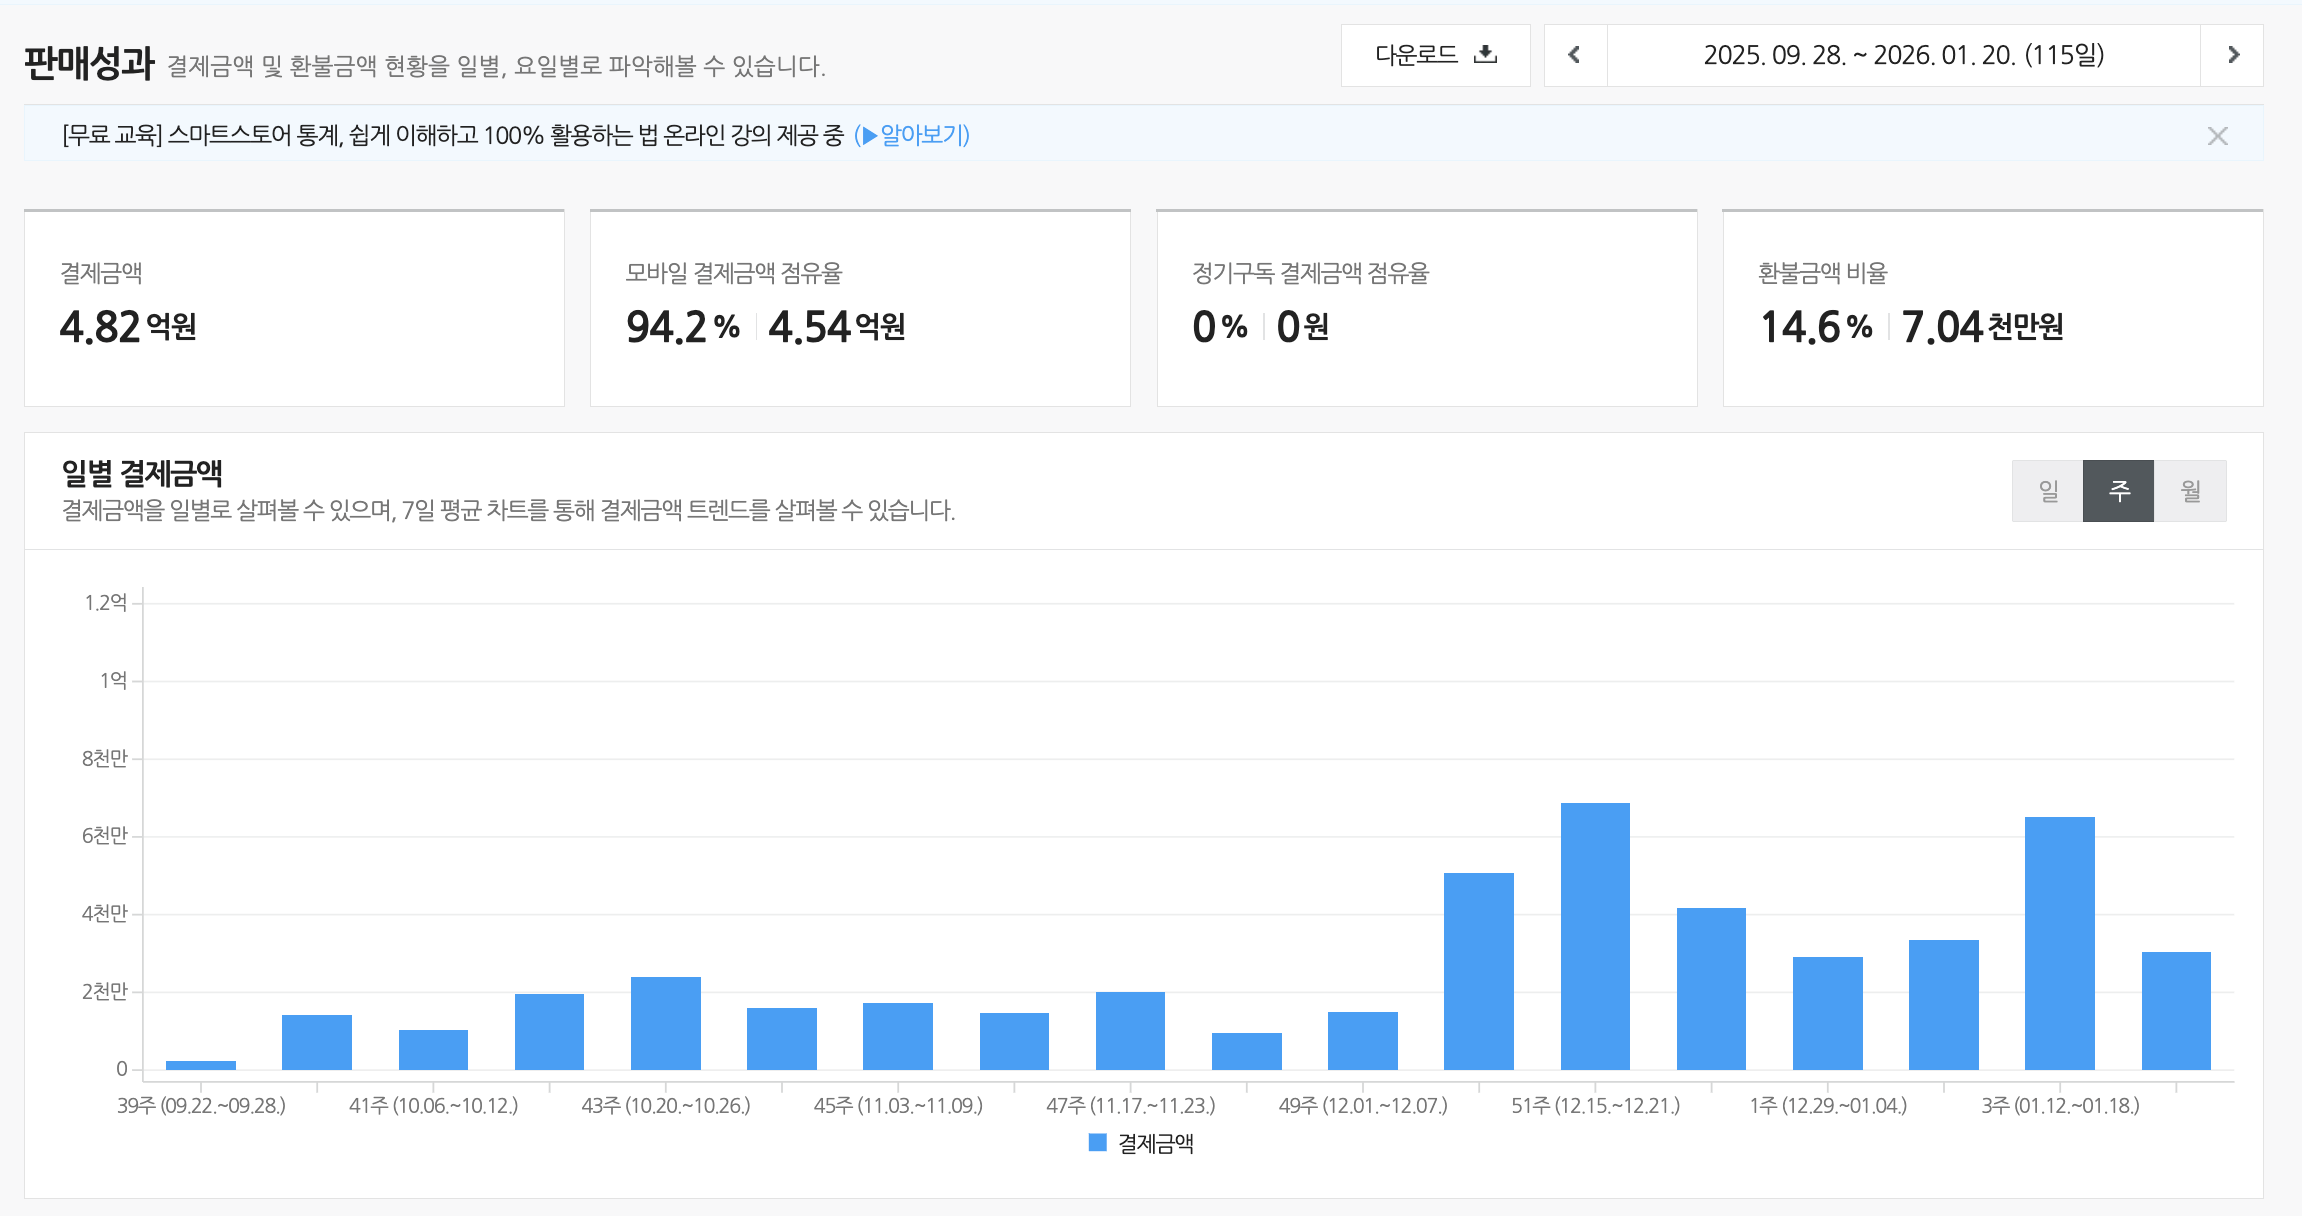Switch chart to weekly 주 view
Image resolution: width=2302 pixels, height=1216 pixels.
tap(2118, 491)
